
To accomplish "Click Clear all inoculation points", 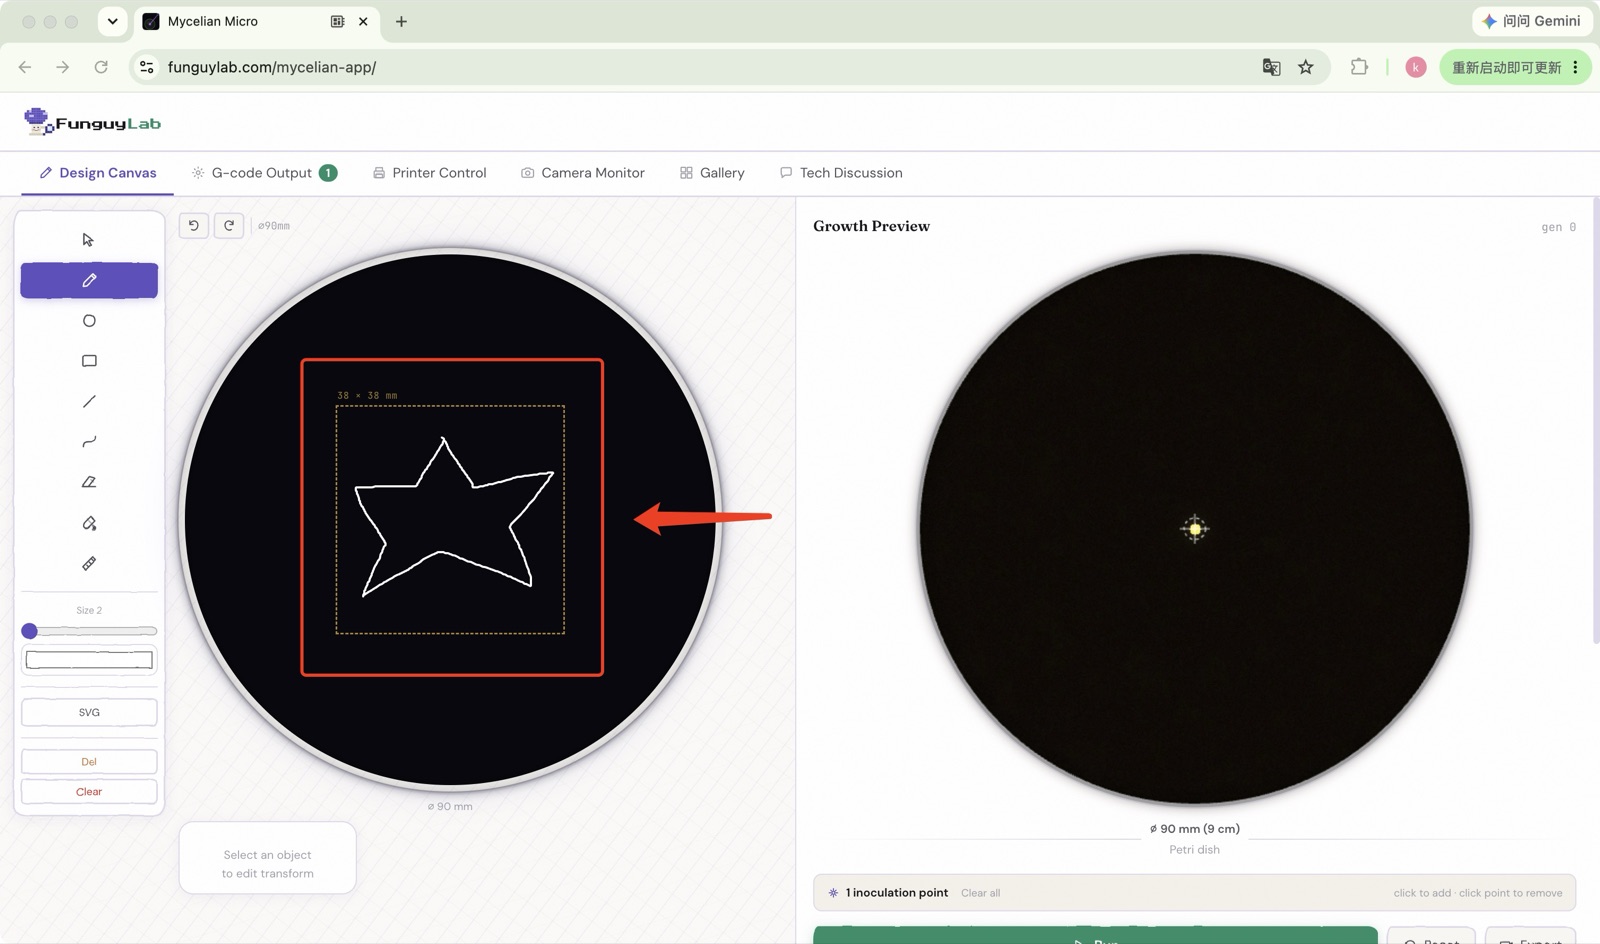I will tap(980, 893).
